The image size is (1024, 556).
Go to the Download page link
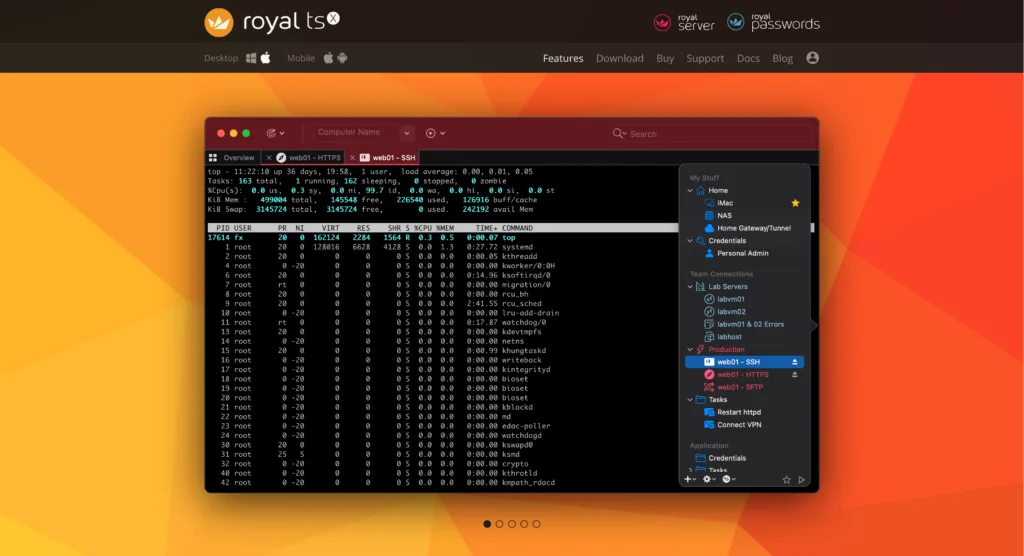(x=620, y=58)
